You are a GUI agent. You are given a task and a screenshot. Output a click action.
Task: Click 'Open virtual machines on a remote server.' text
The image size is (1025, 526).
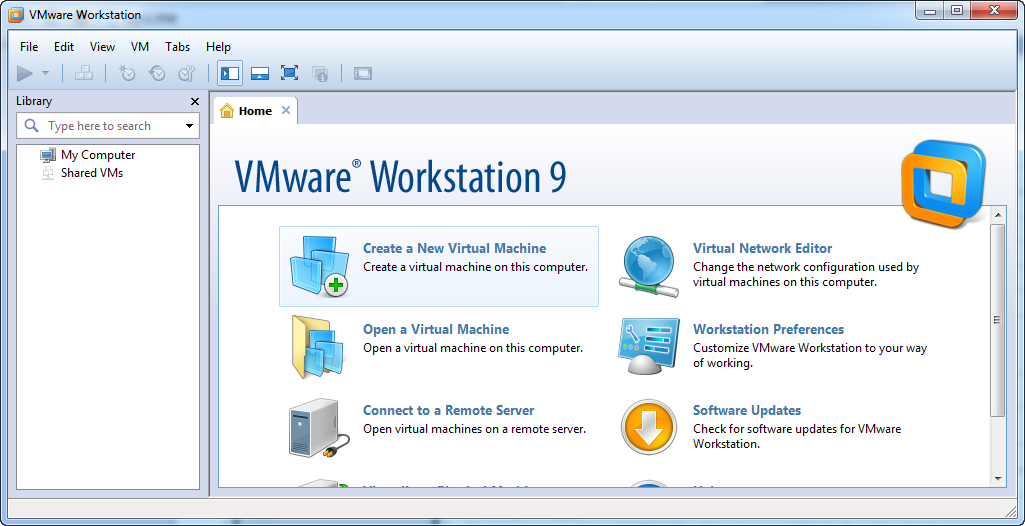coord(474,429)
